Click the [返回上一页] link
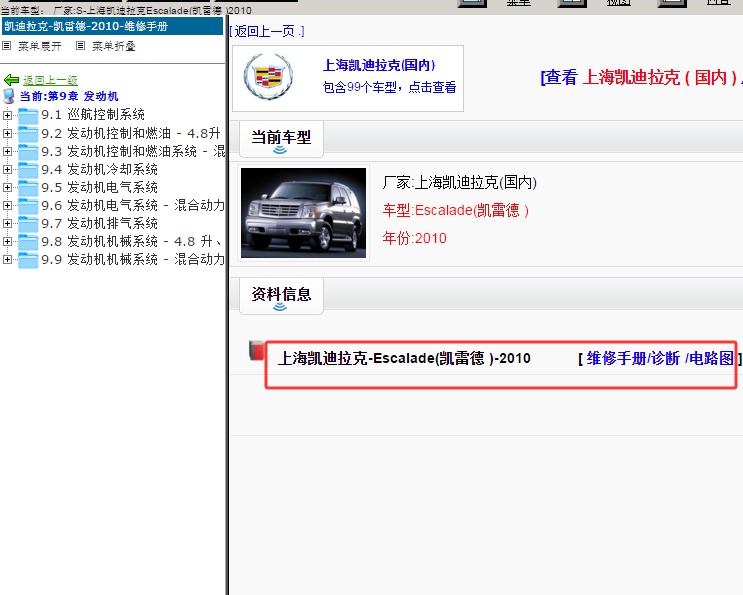 point(267,31)
